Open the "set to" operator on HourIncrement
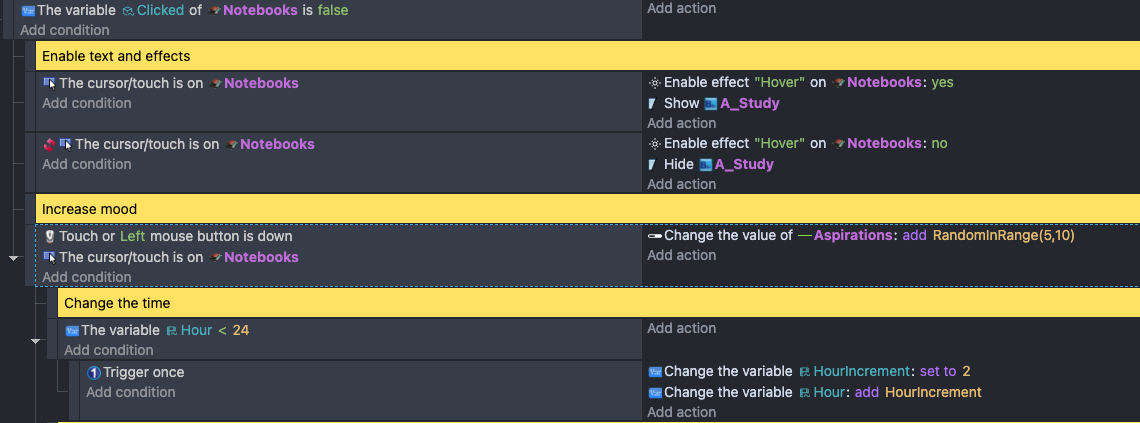Viewport: 1140px width, 423px height. (939, 372)
